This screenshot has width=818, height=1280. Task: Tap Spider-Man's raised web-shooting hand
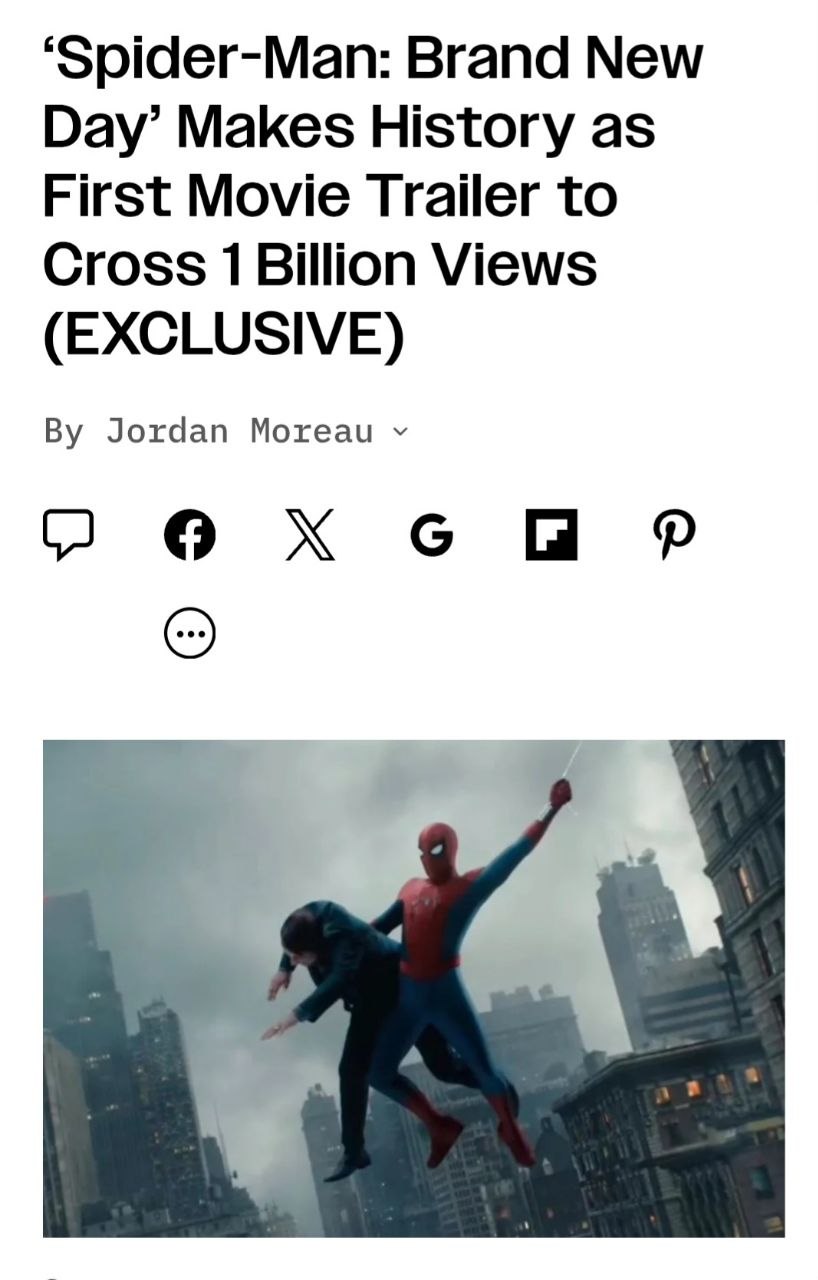(x=560, y=793)
